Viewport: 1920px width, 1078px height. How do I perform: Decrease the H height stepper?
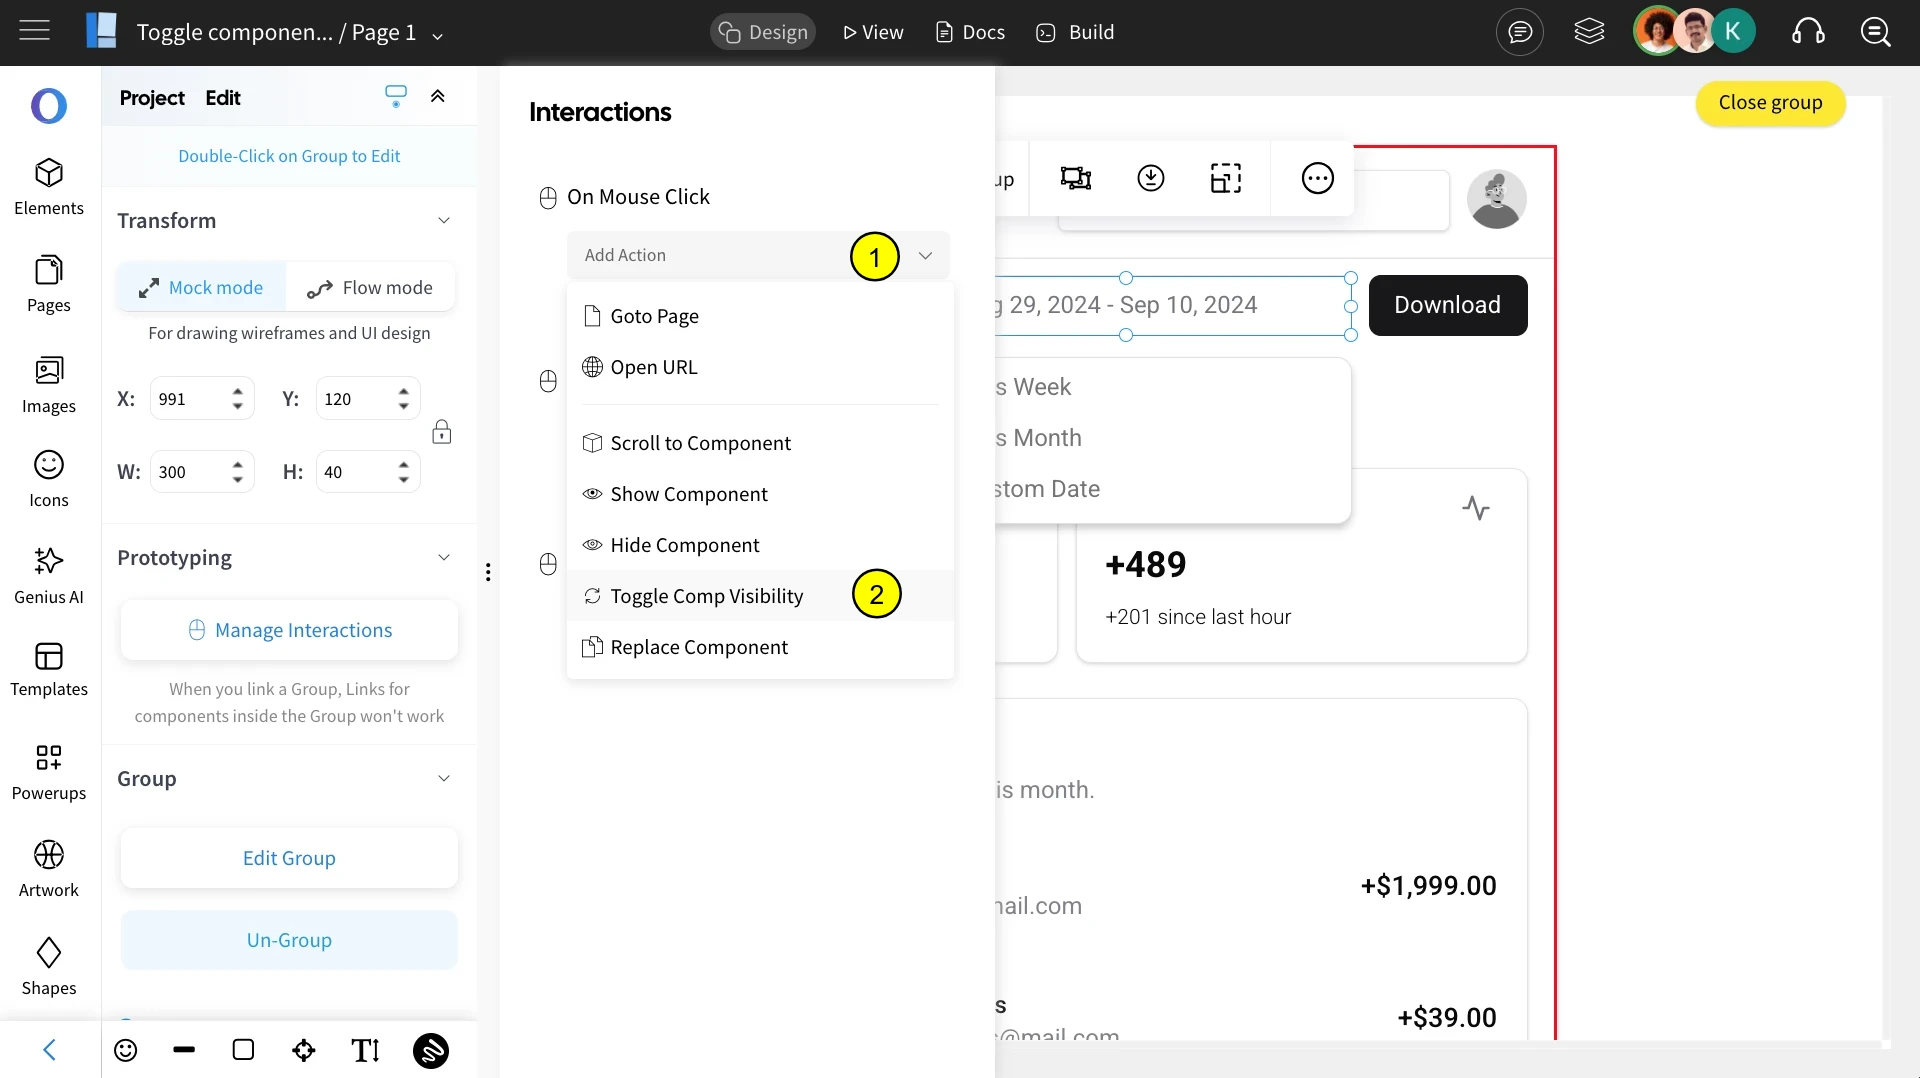403,480
